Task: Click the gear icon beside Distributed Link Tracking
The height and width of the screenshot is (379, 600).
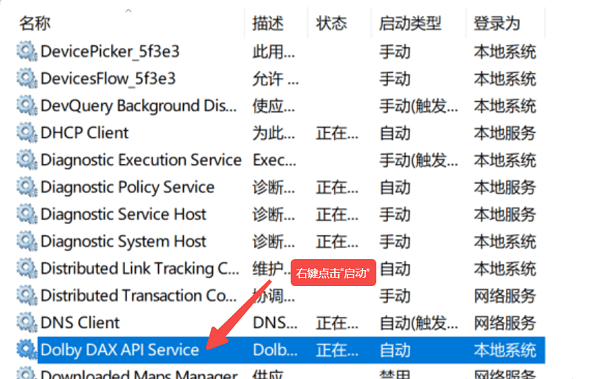Action: click(27, 268)
